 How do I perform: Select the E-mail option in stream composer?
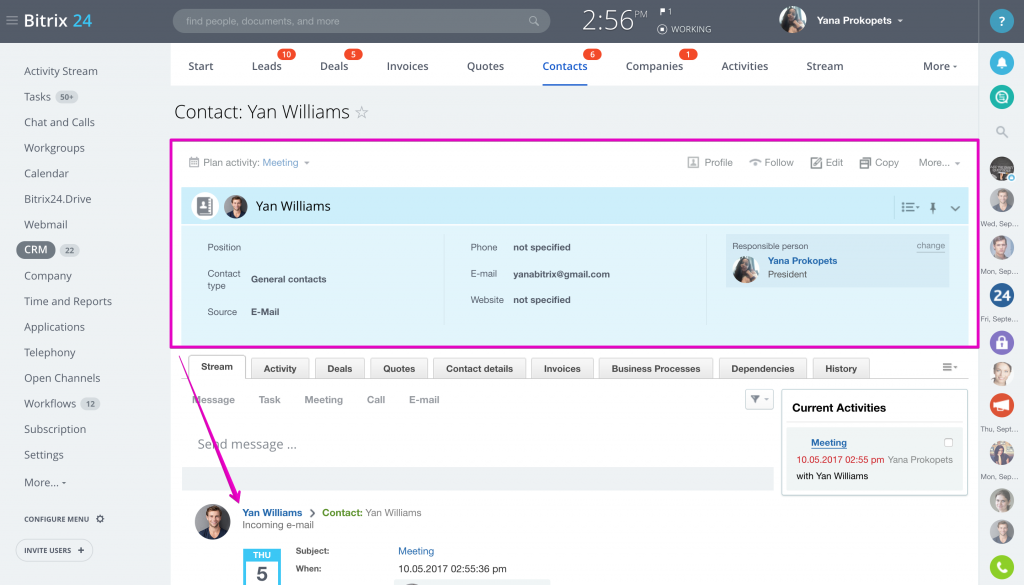pos(424,400)
